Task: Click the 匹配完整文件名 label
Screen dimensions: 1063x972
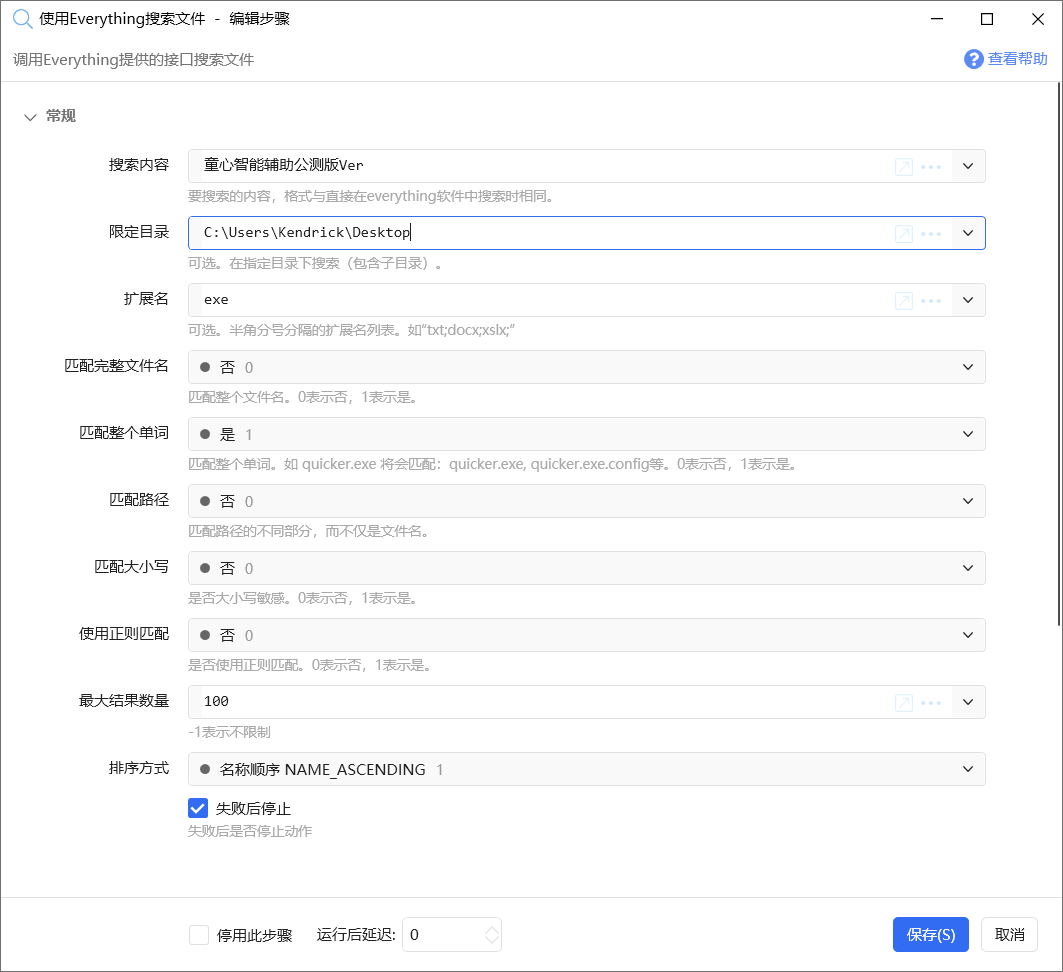Action: click(x=117, y=366)
